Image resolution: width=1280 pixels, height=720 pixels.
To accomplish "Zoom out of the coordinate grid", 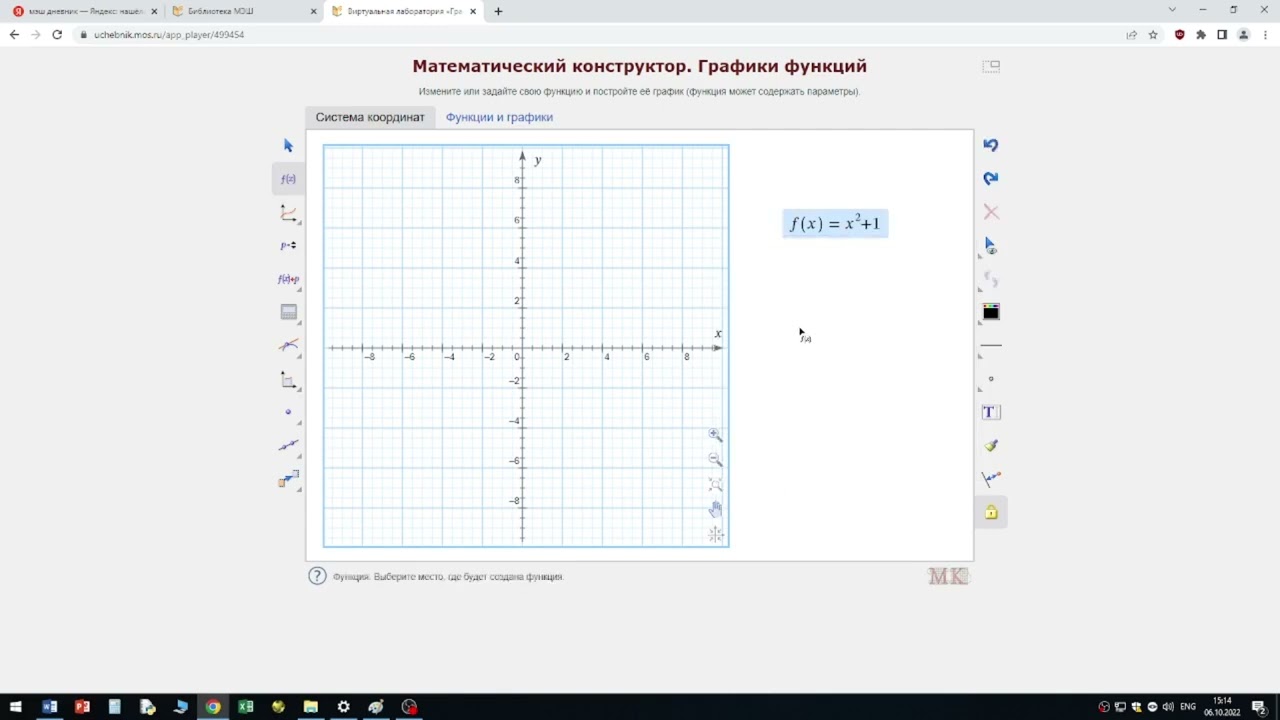I will click(x=715, y=460).
